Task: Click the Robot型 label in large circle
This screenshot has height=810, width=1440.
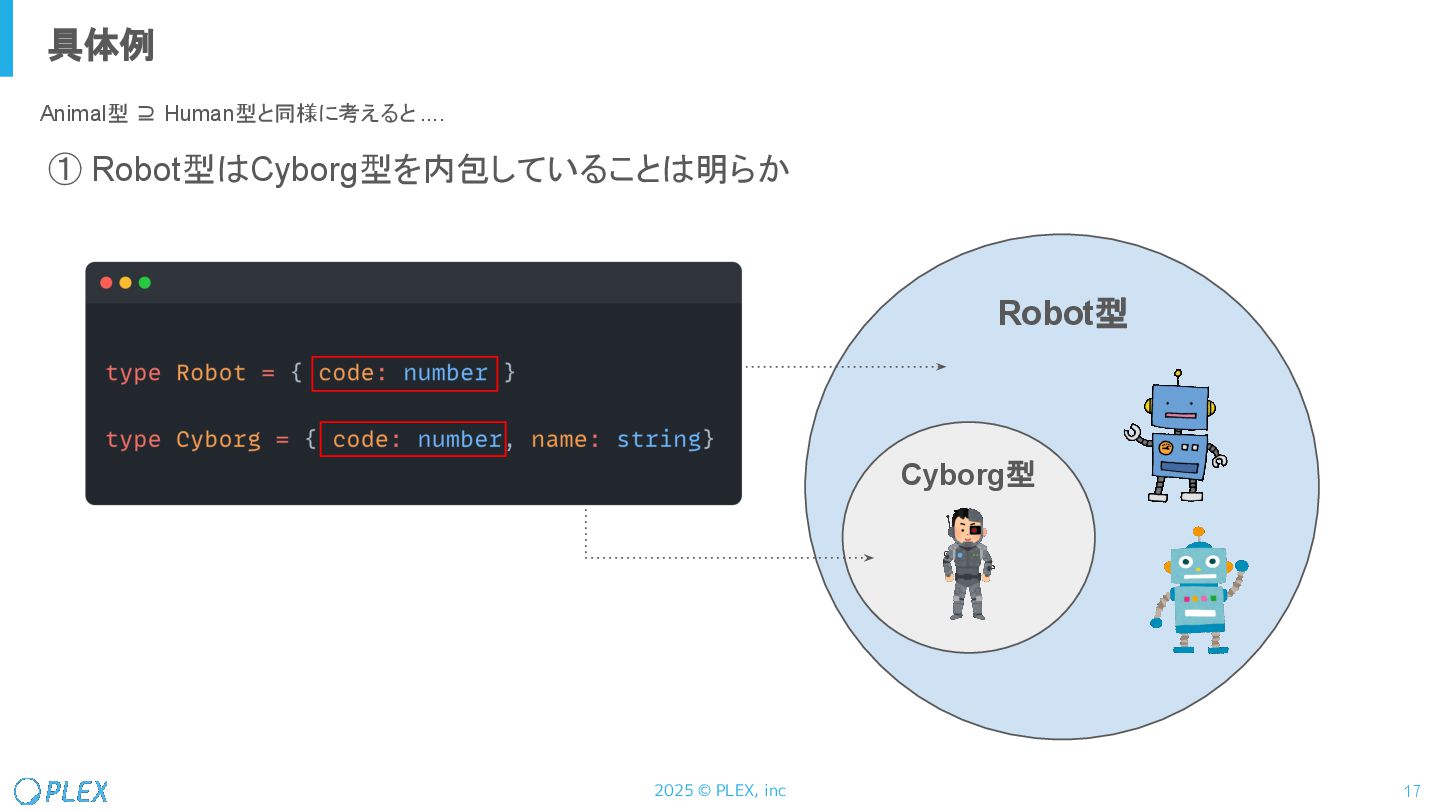Action: [1062, 314]
